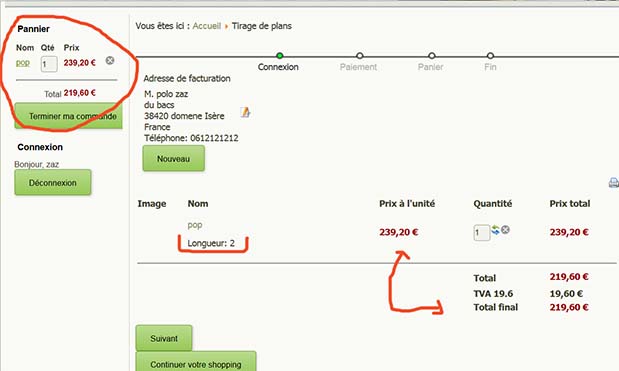
Task: Click order table quantity field
Action: tap(482, 232)
